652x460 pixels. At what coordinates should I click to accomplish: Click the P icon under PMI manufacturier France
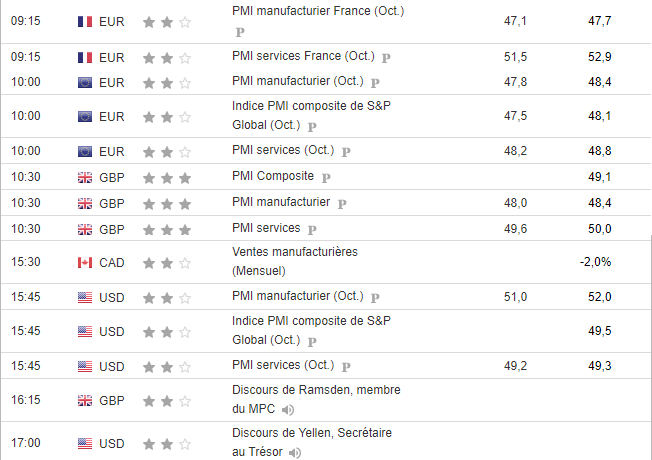[x=238, y=32]
